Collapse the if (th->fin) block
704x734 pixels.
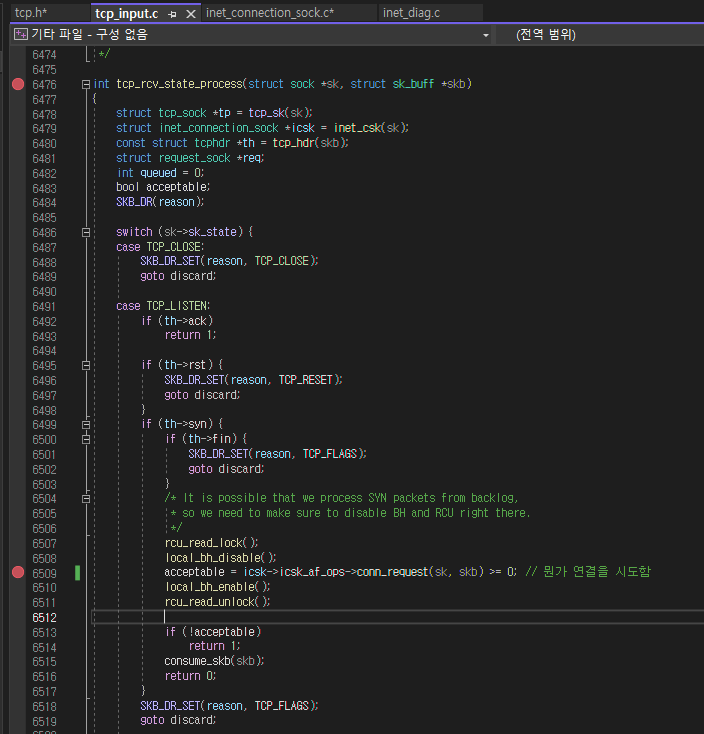point(86,439)
